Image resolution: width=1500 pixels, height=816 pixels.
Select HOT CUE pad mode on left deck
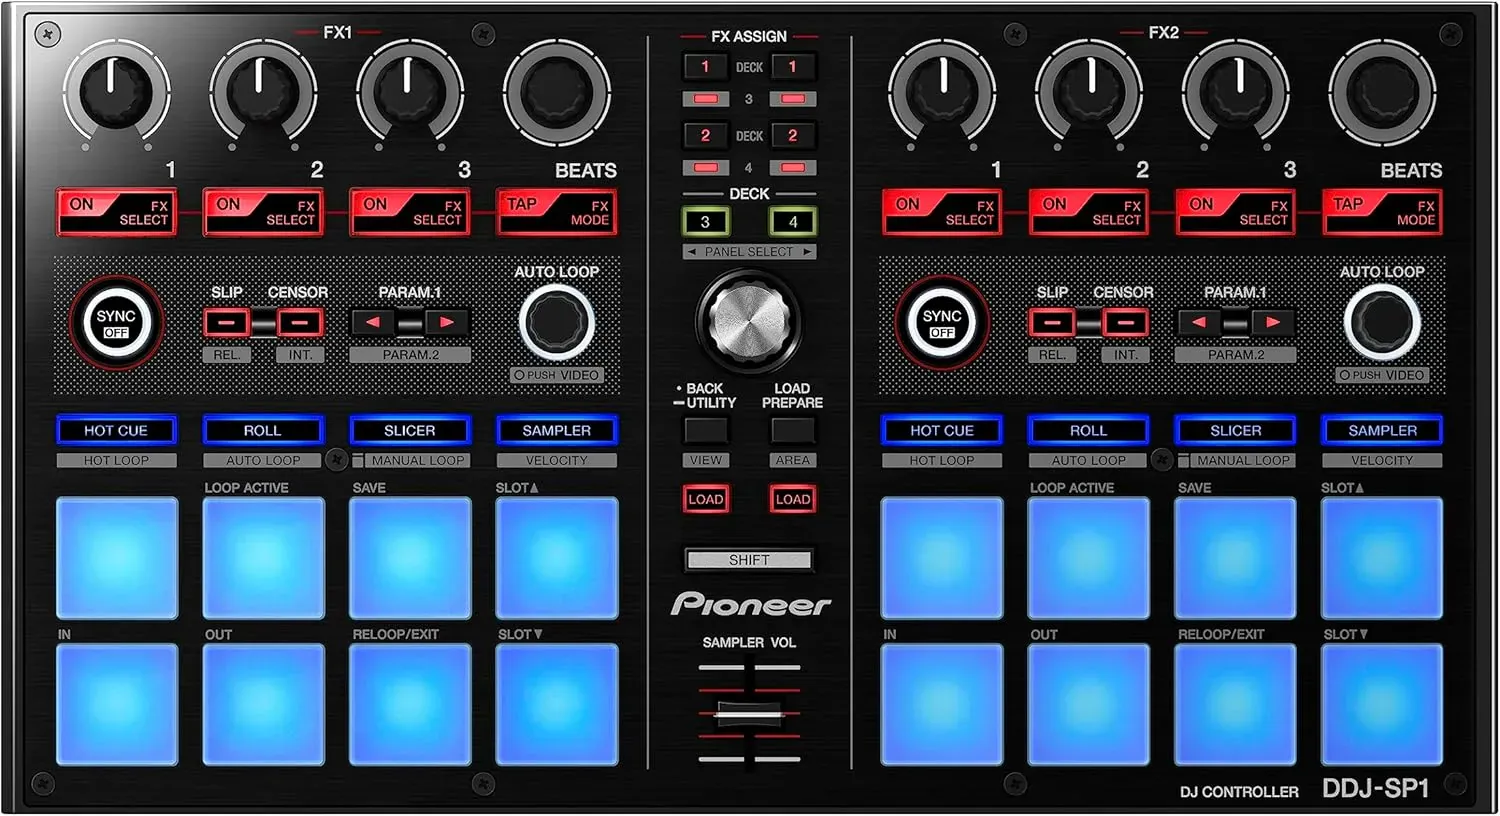point(117,430)
